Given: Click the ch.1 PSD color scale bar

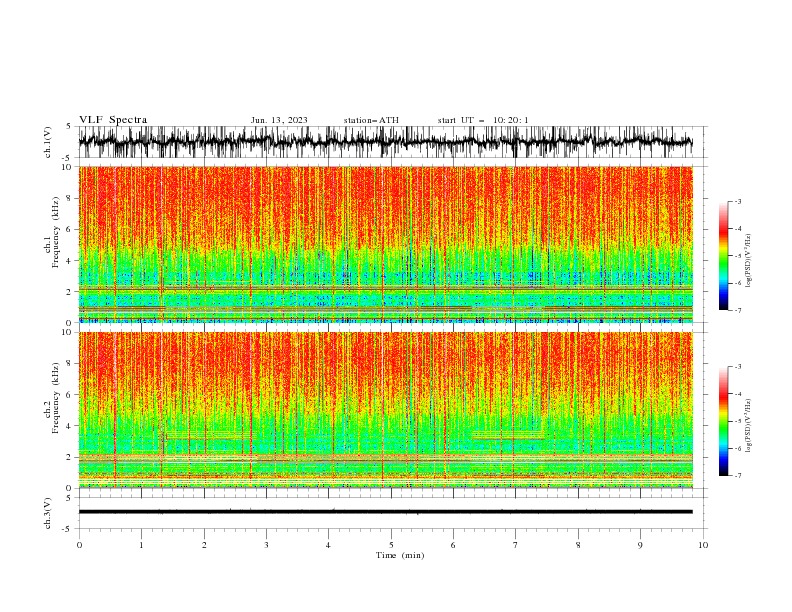Looking at the screenshot, I should [723, 256].
